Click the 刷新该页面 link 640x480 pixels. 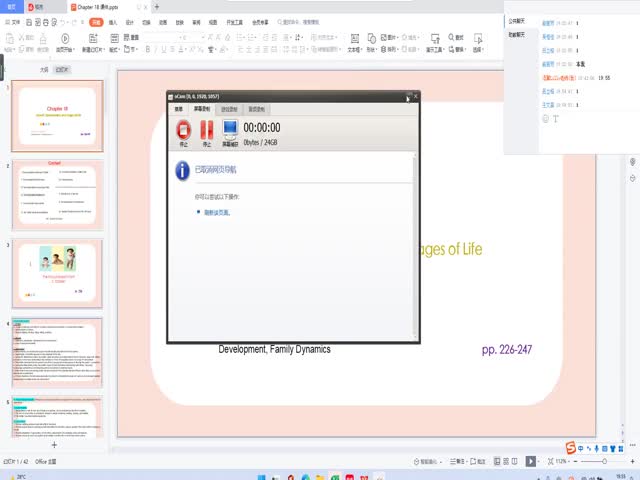pos(217,212)
